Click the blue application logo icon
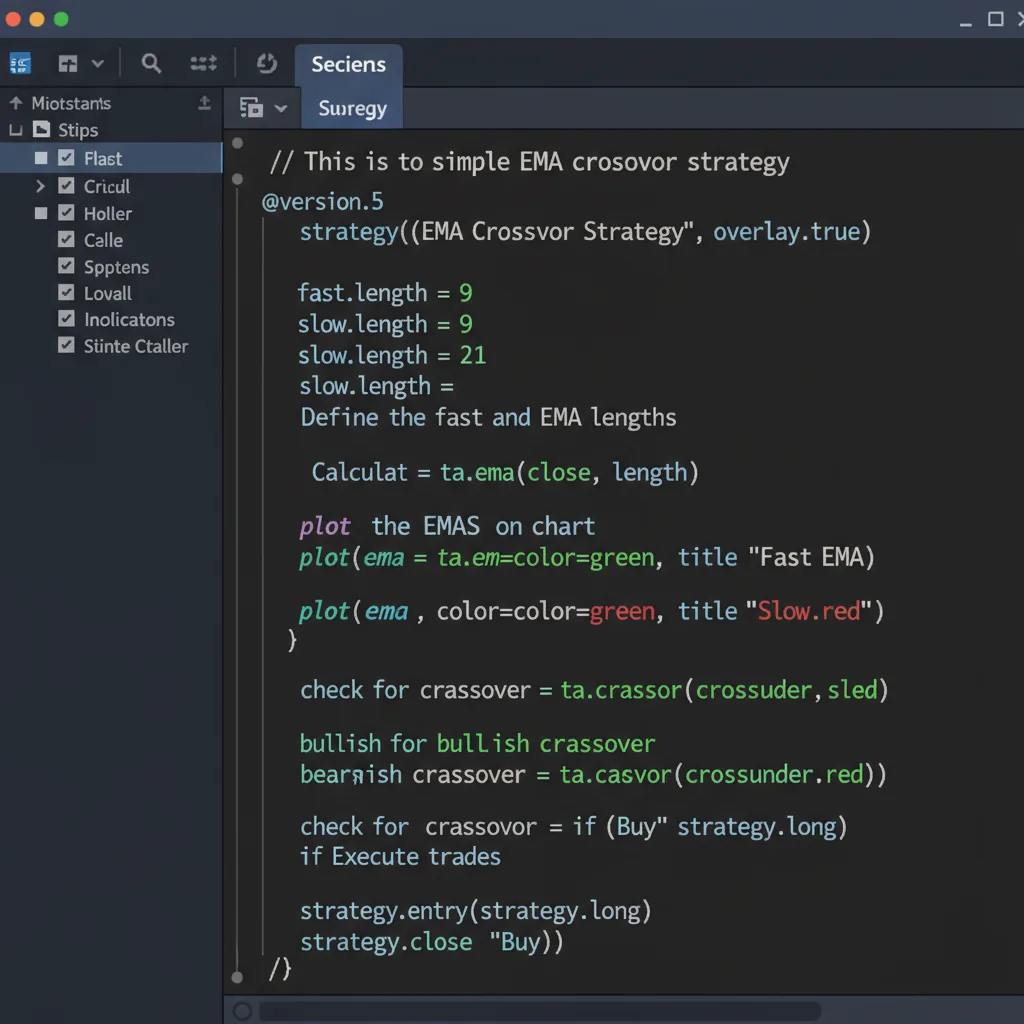The height and width of the screenshot is (1024, 1024). 19,63
